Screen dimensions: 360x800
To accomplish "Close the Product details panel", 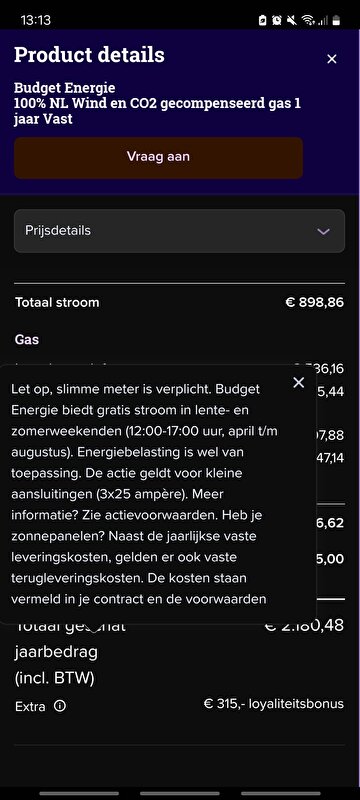I will tap(331, 59).
